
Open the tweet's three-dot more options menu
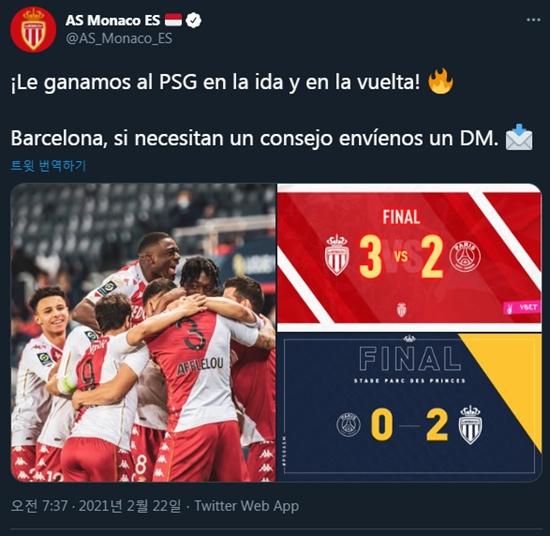(x=533, y=20)
